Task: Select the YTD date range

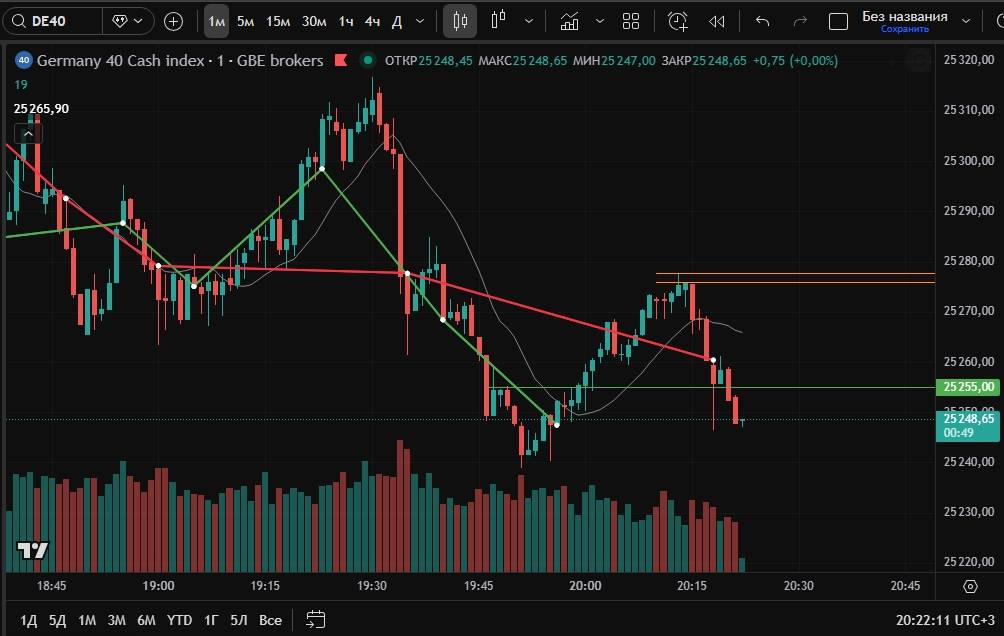Action: point(179,620)
